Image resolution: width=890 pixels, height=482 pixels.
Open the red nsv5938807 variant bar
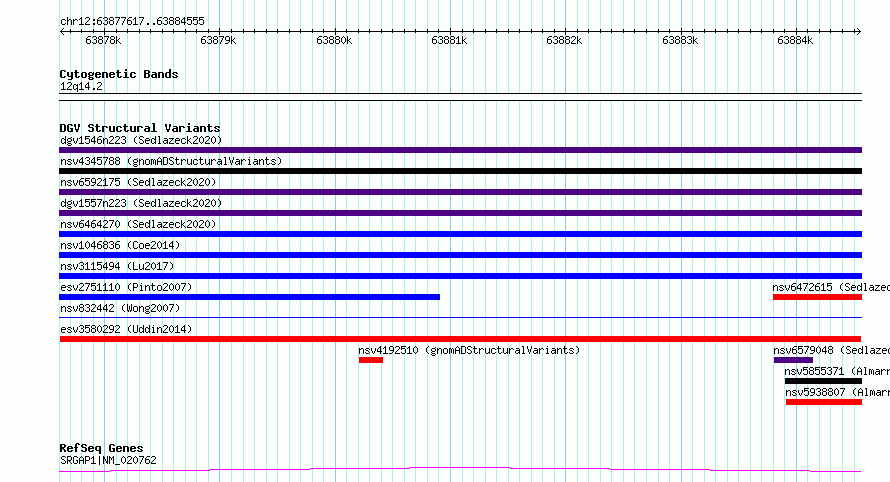click(x=824, y=402)
